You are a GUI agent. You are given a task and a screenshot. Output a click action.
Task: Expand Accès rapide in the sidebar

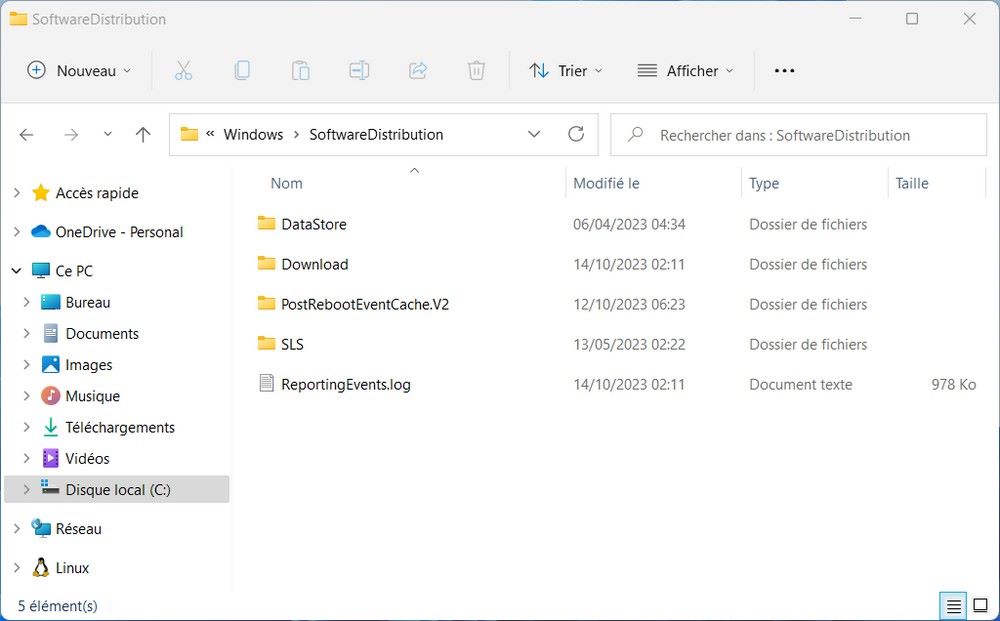click(x=17, y=193)
